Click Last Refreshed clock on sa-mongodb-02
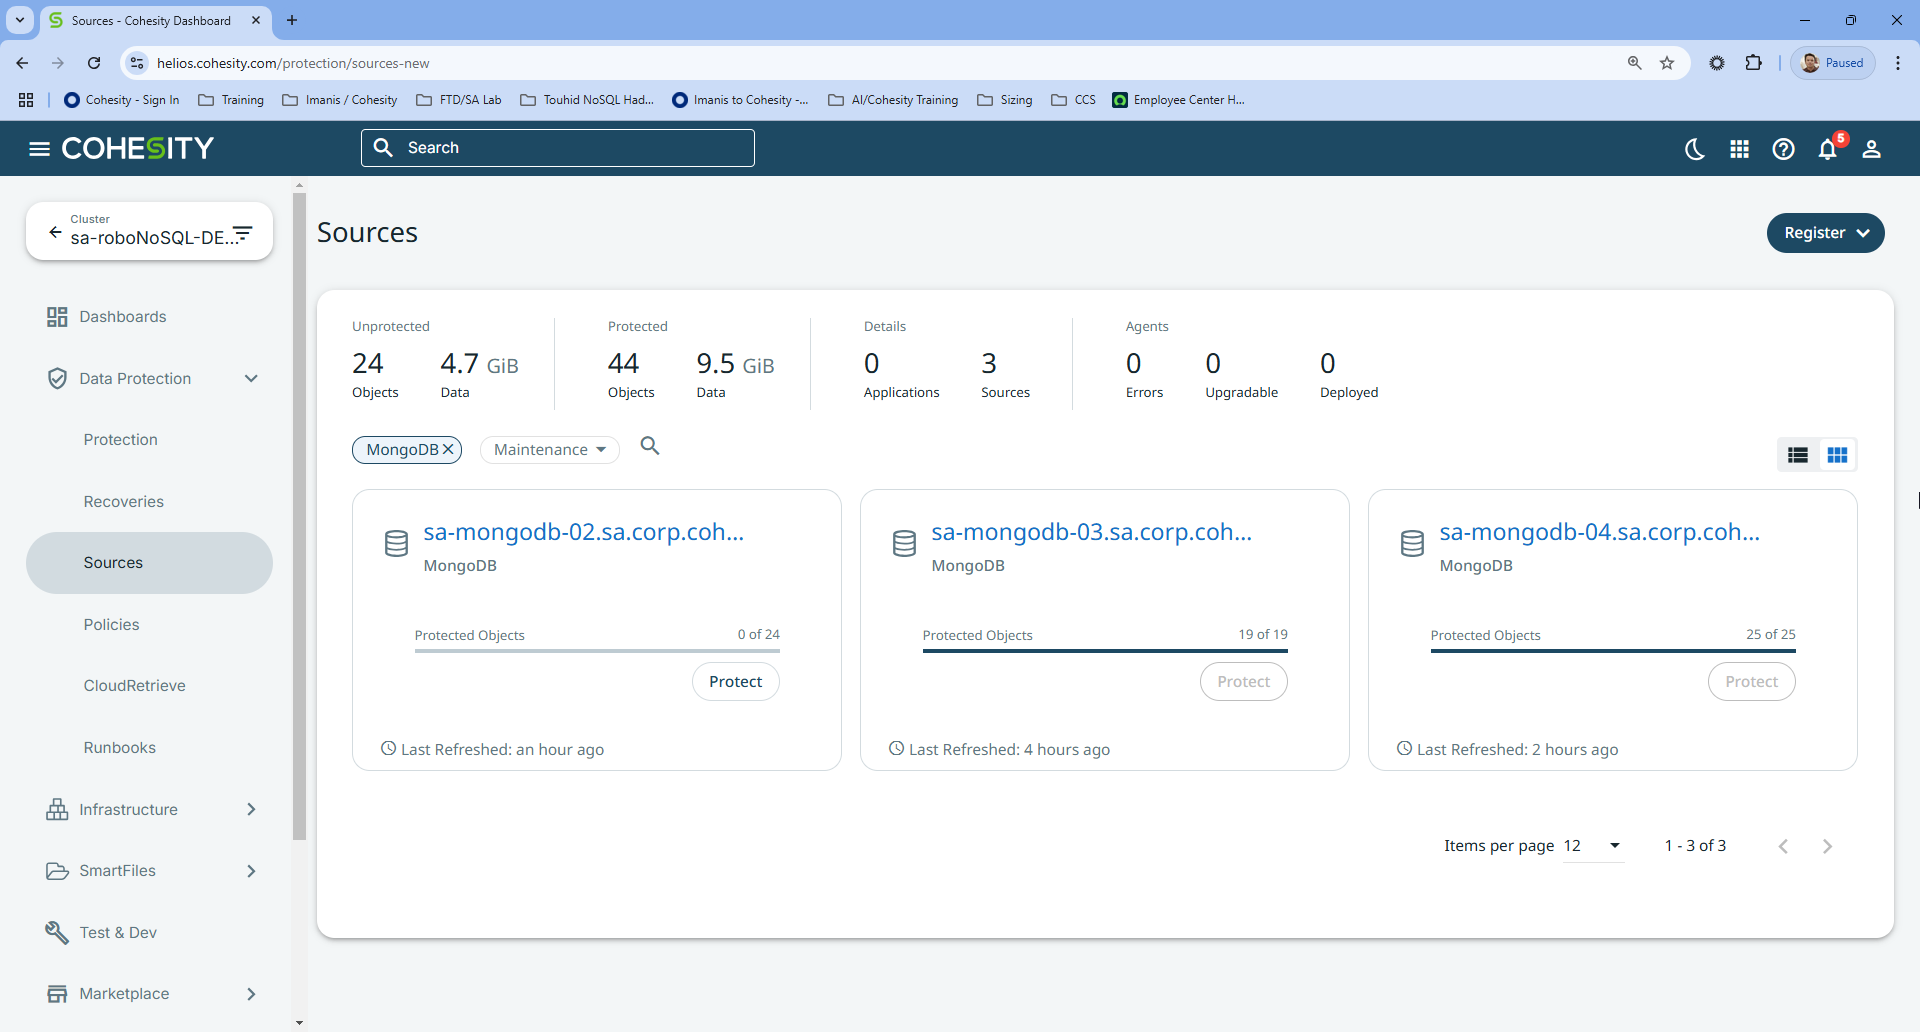 [389, 749]
